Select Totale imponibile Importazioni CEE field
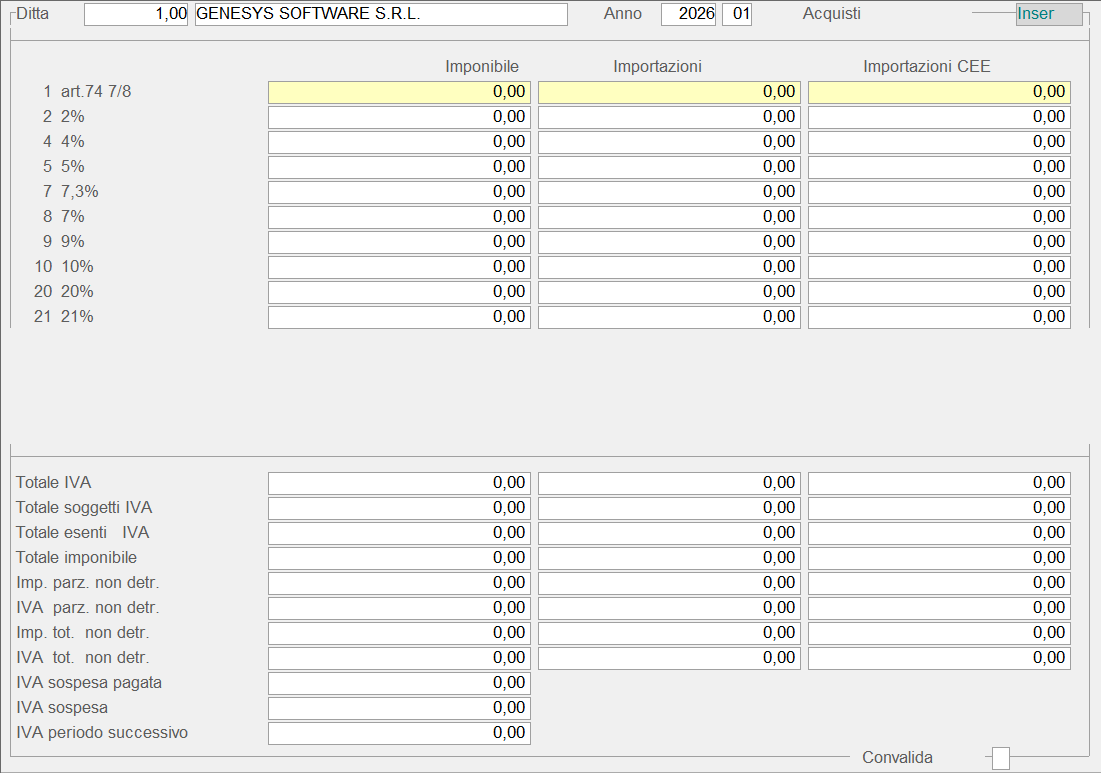Viewport: 1101px width, 773px height. pyautogui.click(x=939, y=558)
